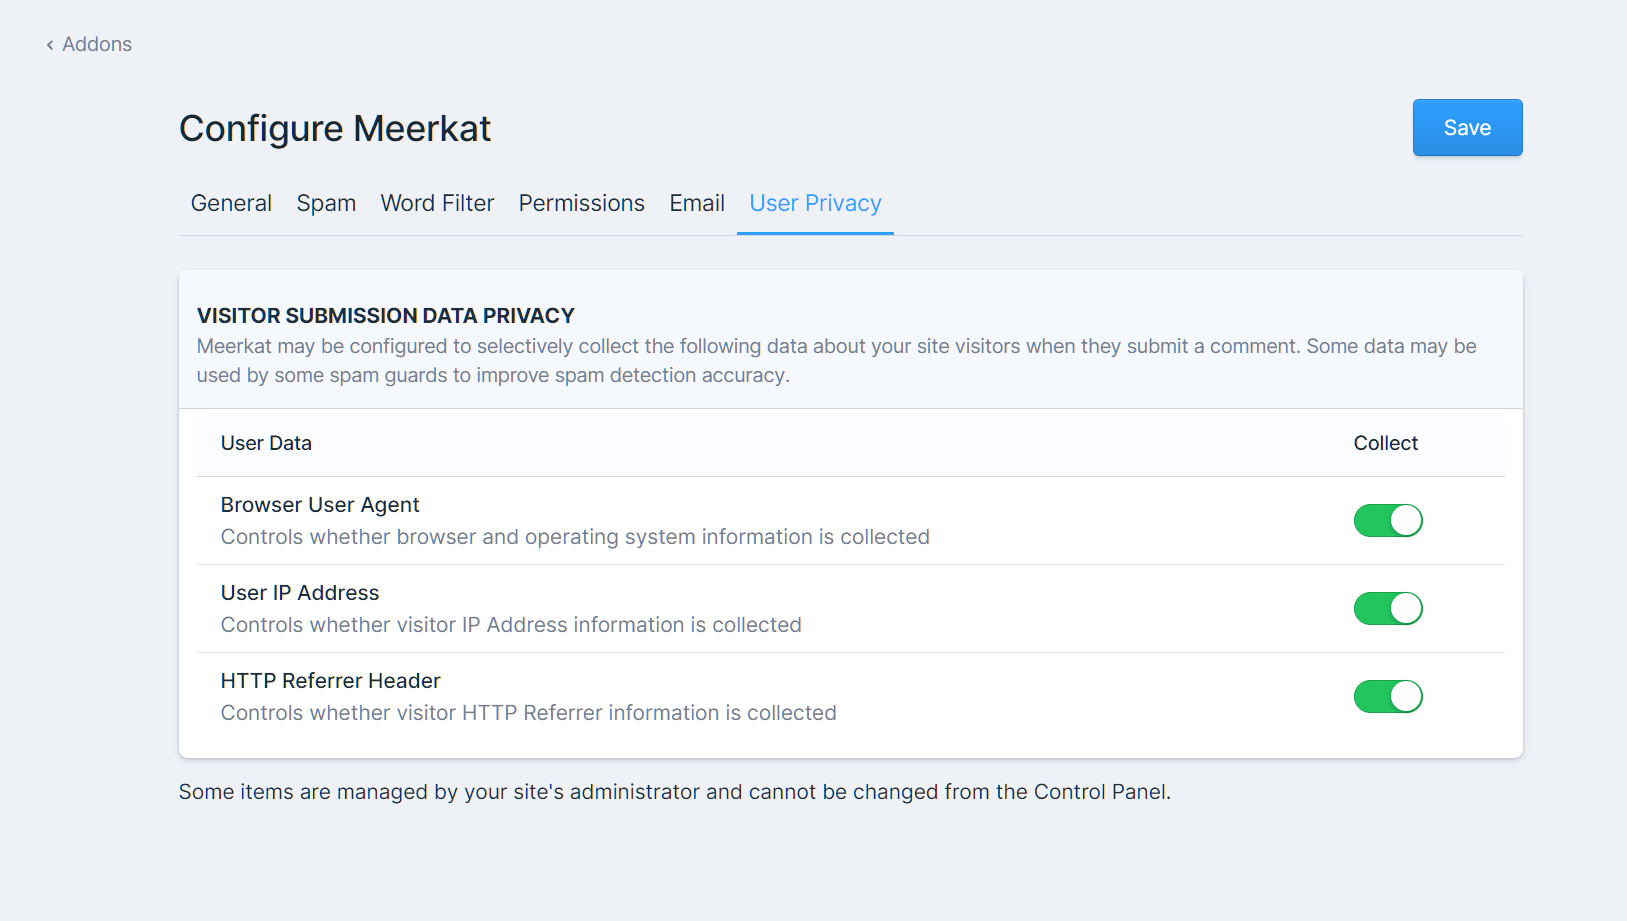Click the Visitor Submission Data Privacy heading
This screenshot has width=1627, height=921.
click(x=386, y=316)
